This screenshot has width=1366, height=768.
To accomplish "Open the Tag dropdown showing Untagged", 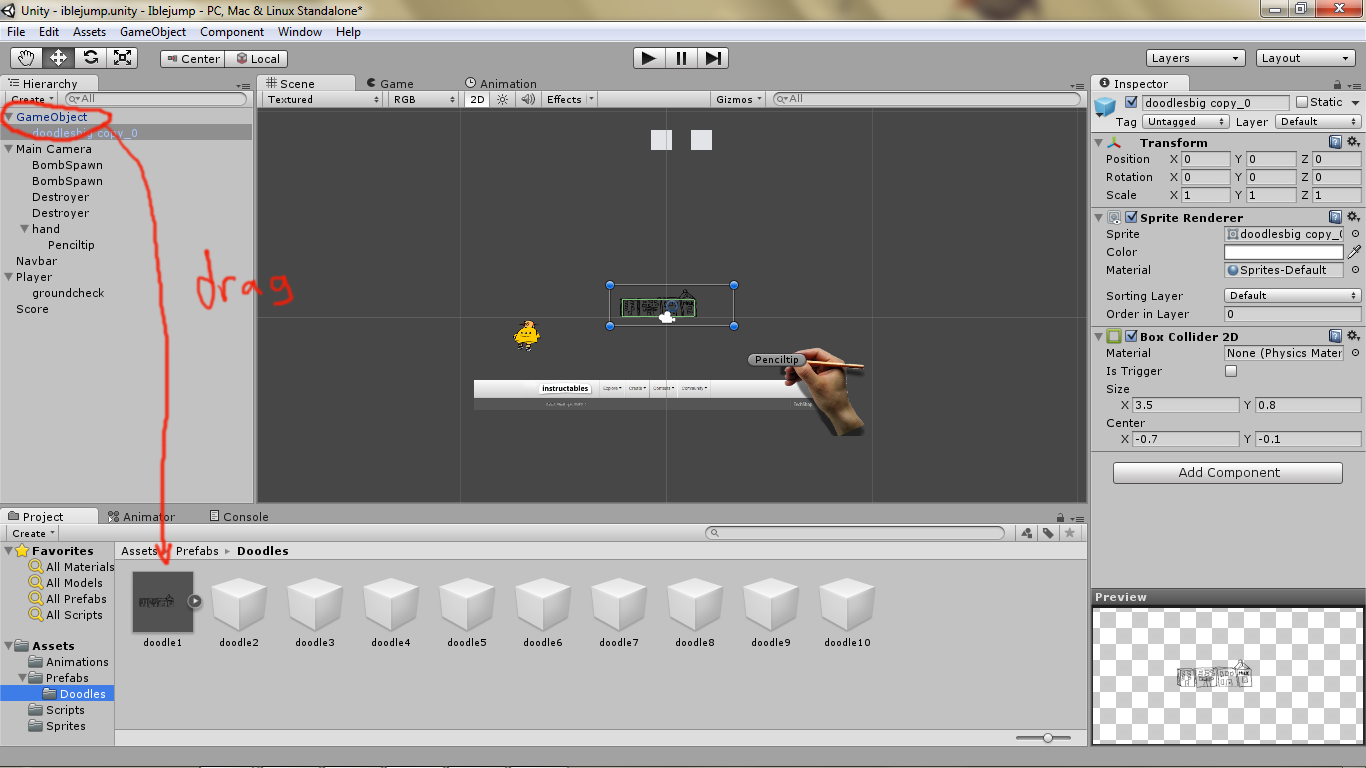I will point(1186,121).
